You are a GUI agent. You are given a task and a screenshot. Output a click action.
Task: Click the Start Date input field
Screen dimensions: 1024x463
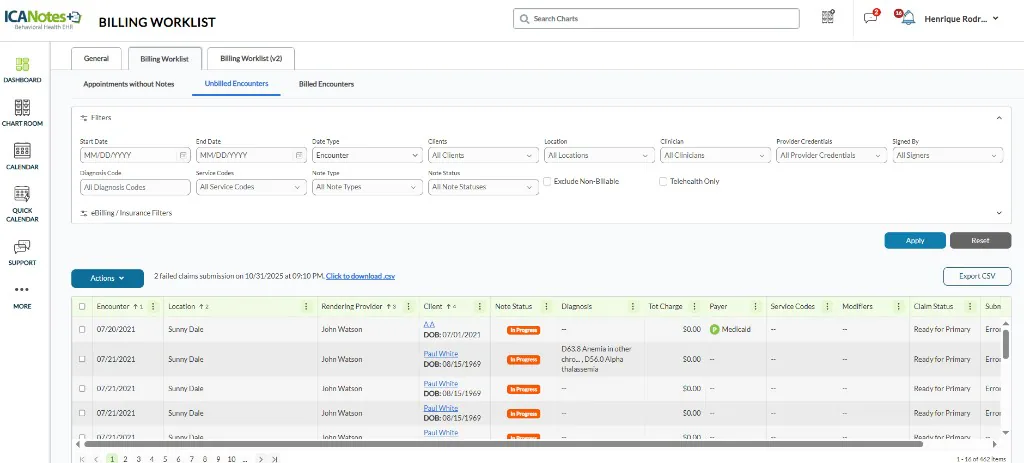coord(135,155)
